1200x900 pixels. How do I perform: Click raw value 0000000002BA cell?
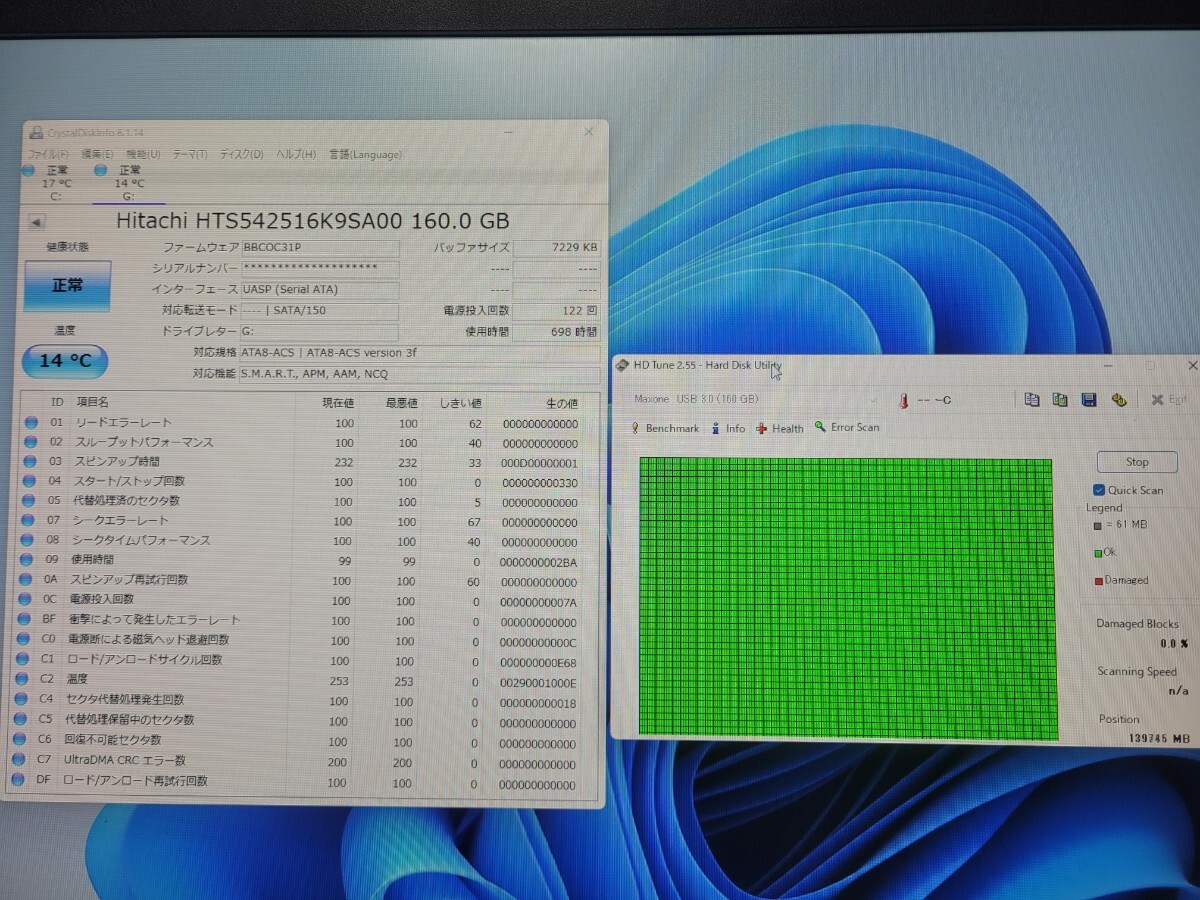(x=538, y=562)
